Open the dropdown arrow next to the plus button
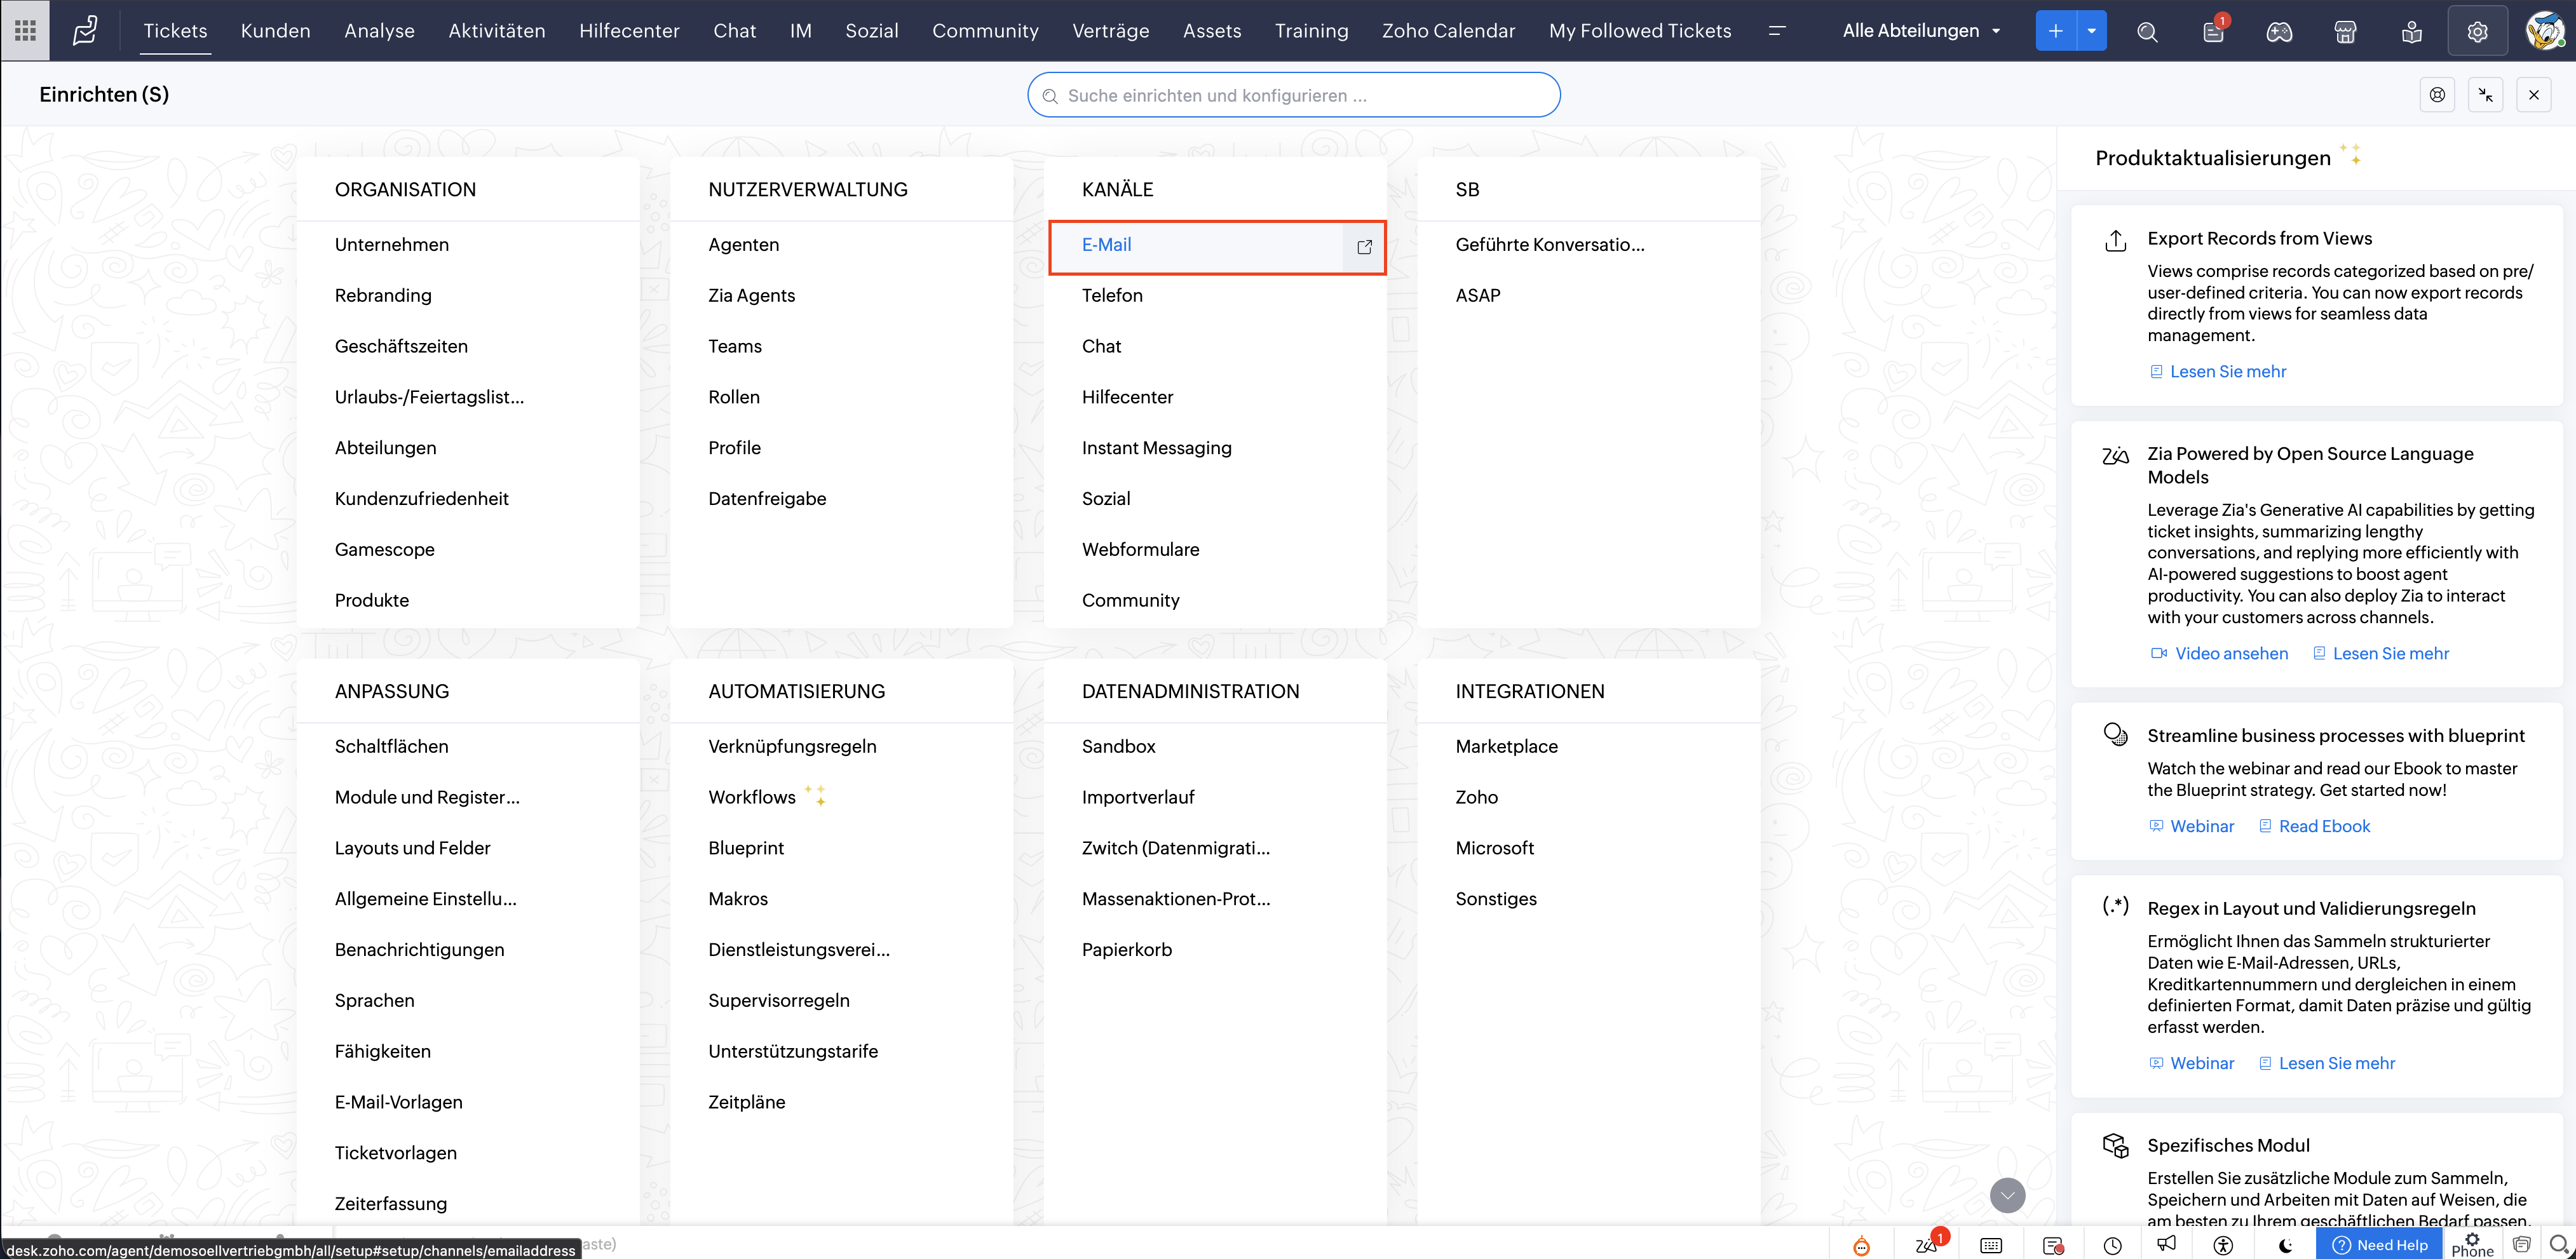Screen dimensions: 2576x1259 click(2091, 31)
